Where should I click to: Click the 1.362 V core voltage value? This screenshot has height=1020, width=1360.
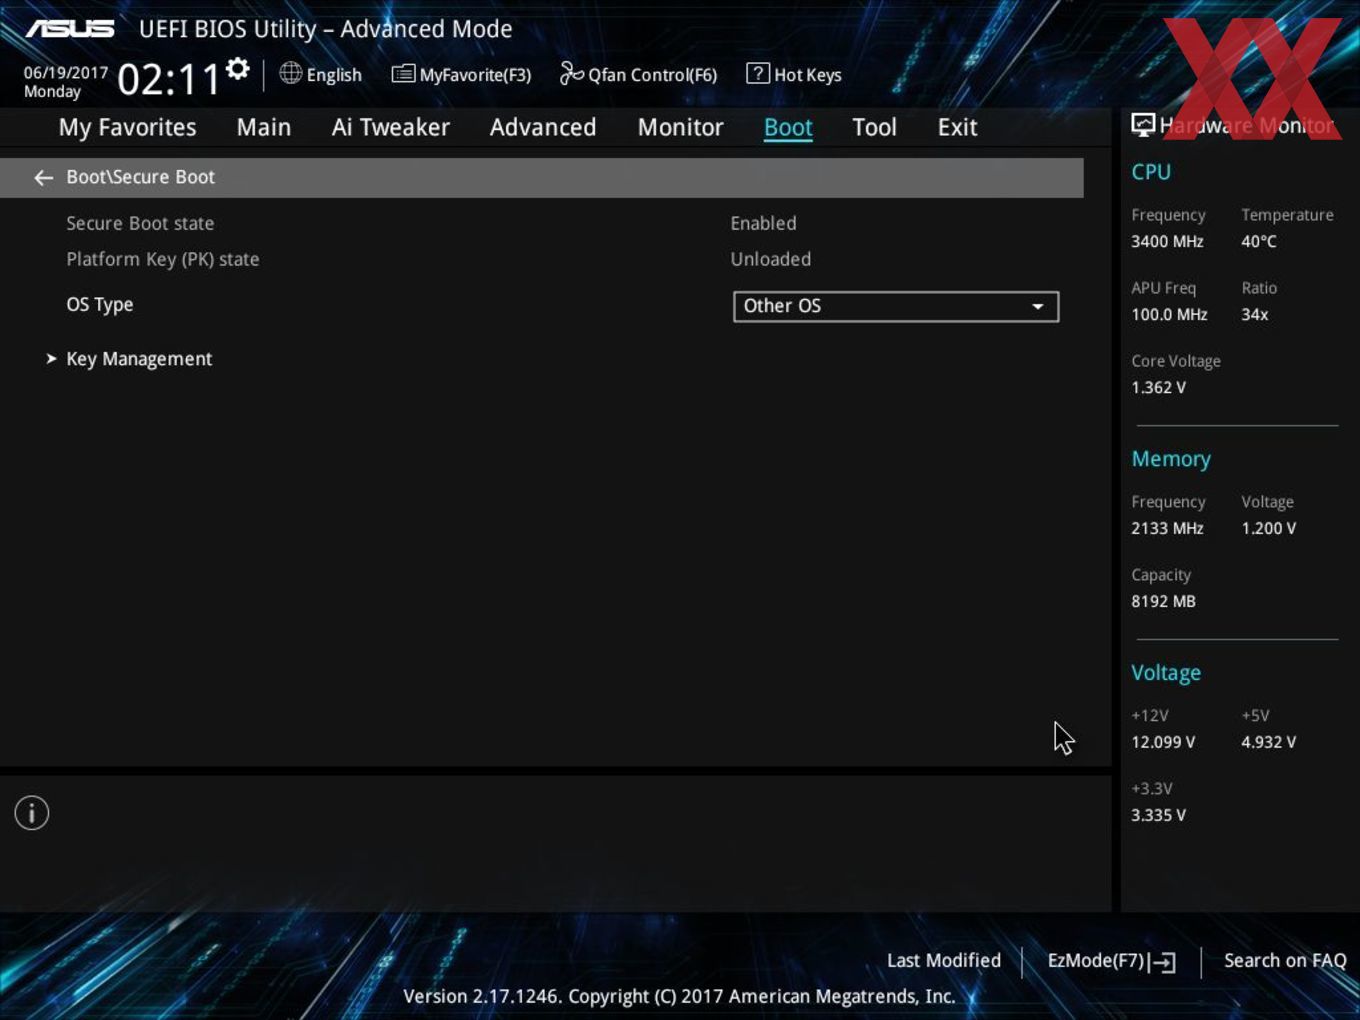[1158, 388]
